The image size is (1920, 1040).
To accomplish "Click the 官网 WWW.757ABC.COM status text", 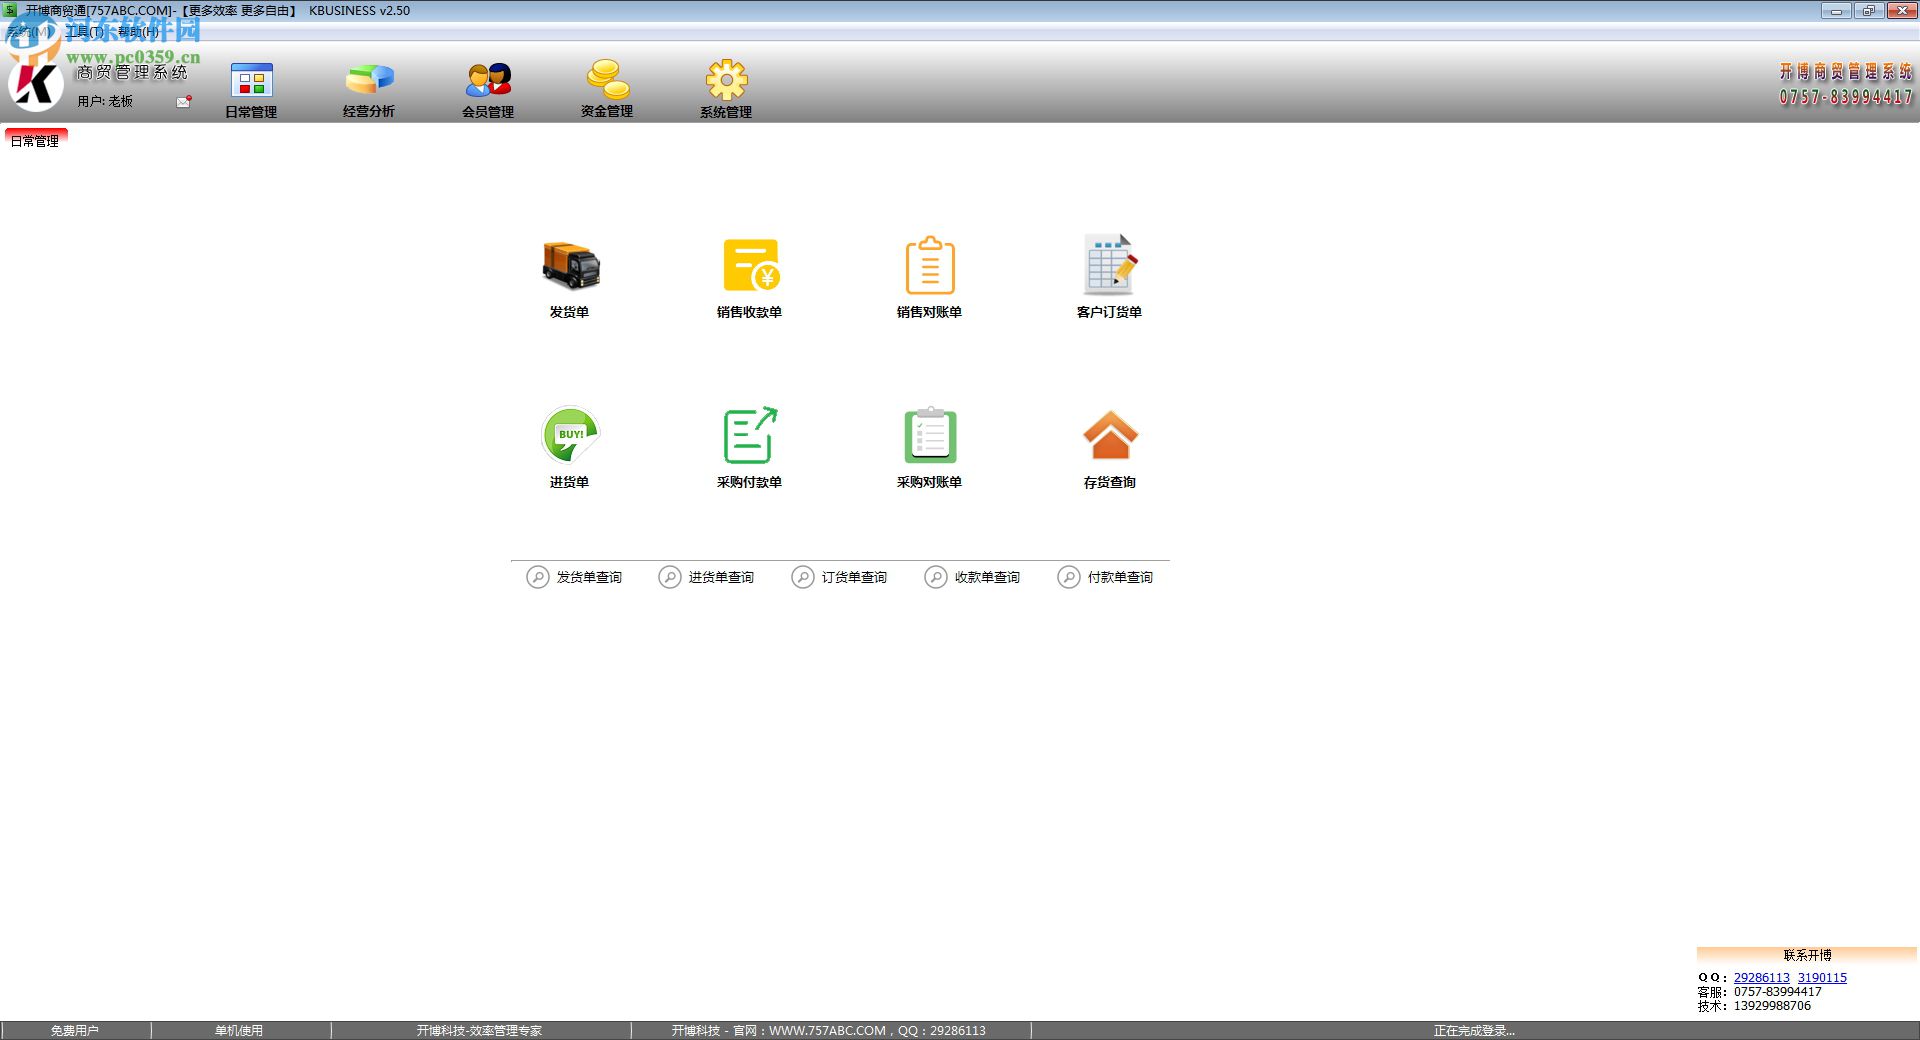I will [x=829, y=1030].
